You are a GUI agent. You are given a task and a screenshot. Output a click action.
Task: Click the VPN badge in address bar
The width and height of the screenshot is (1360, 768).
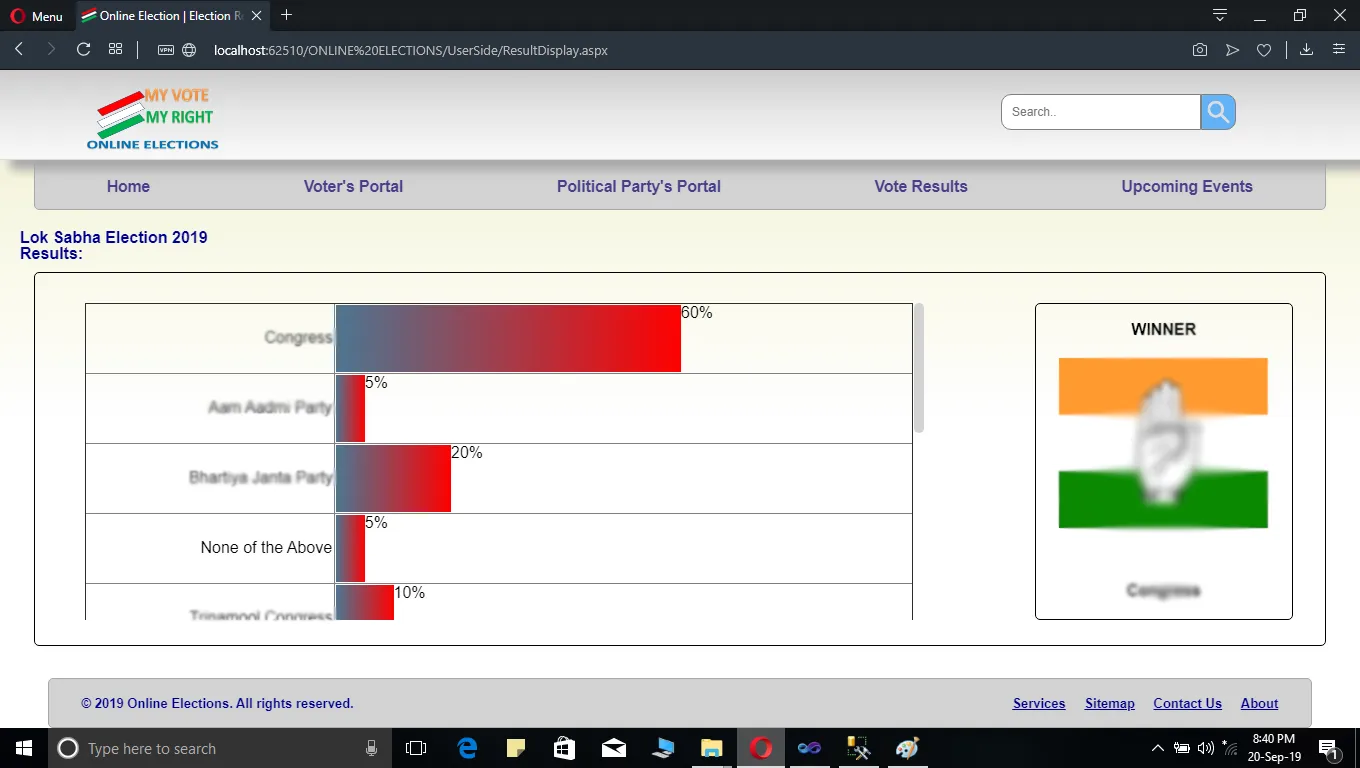click(x=166, y=50)
